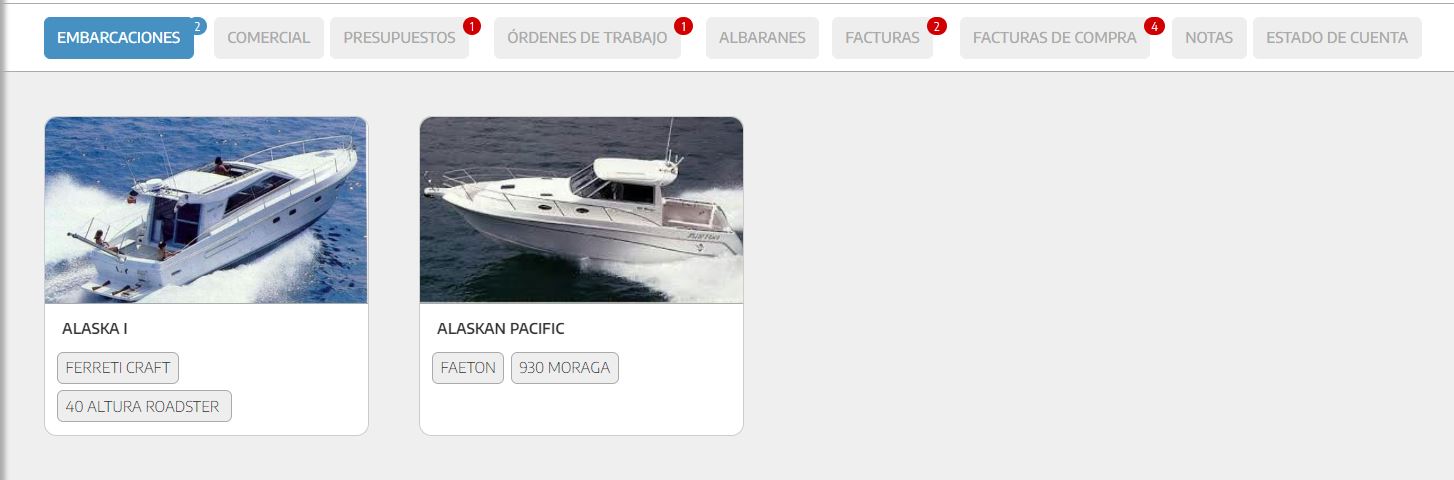This screenshot has width=1454, height=480.
Task: Open the COMERCIAL tab
Action: click(269, 38)
